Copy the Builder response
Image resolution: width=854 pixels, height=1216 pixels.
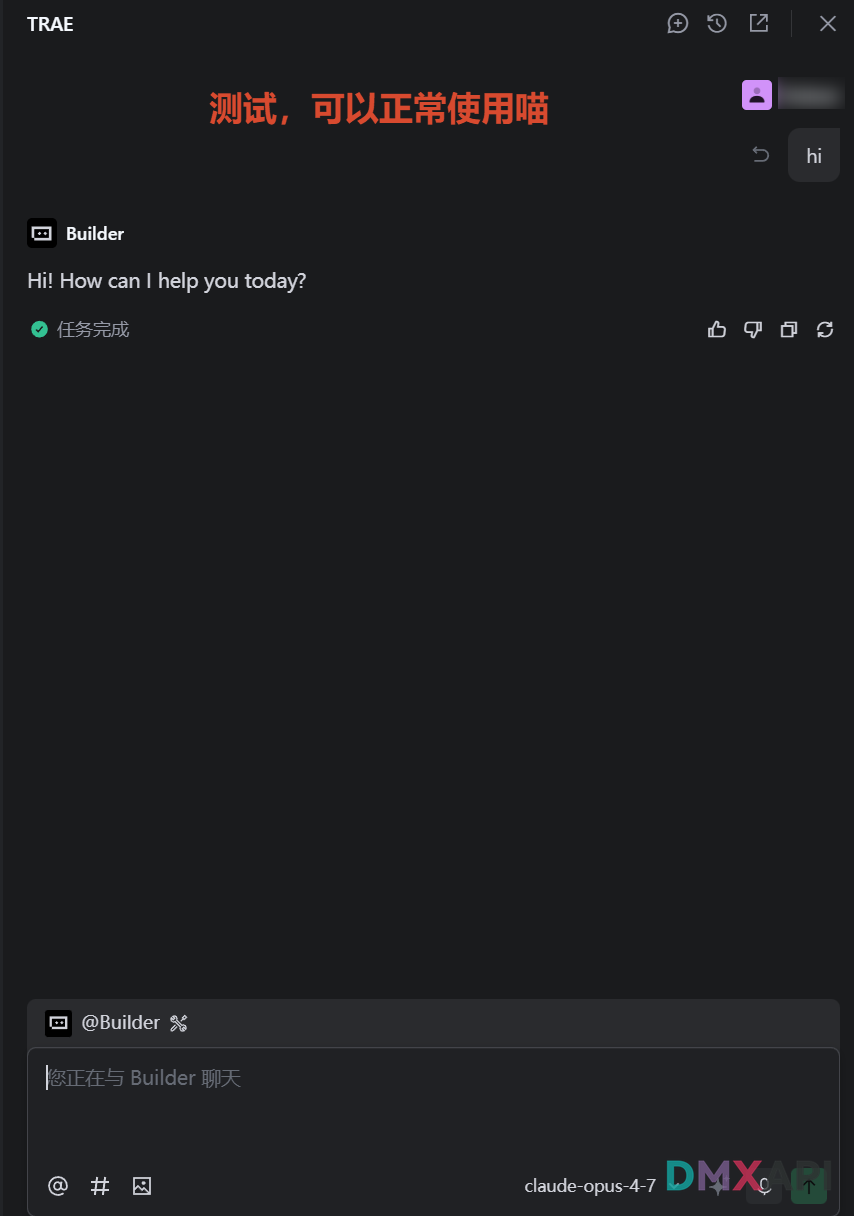click(789, 329)
